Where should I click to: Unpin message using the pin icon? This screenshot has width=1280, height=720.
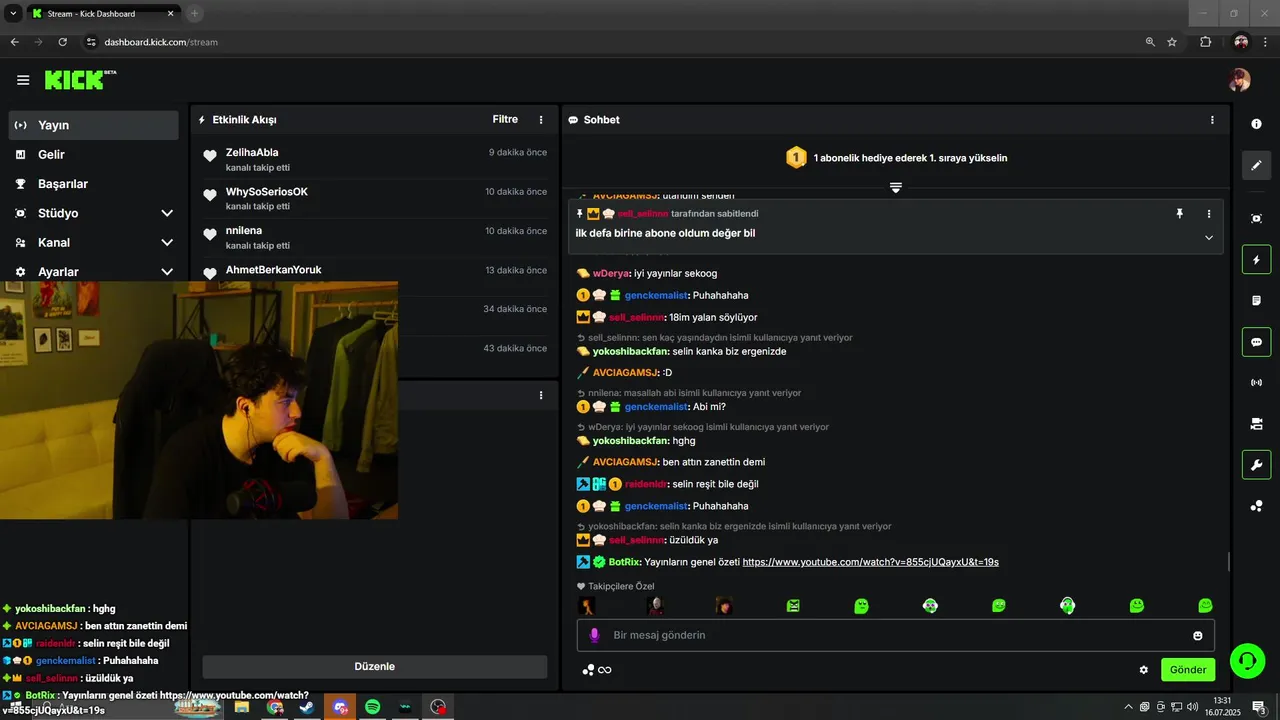pos(1180,214)
